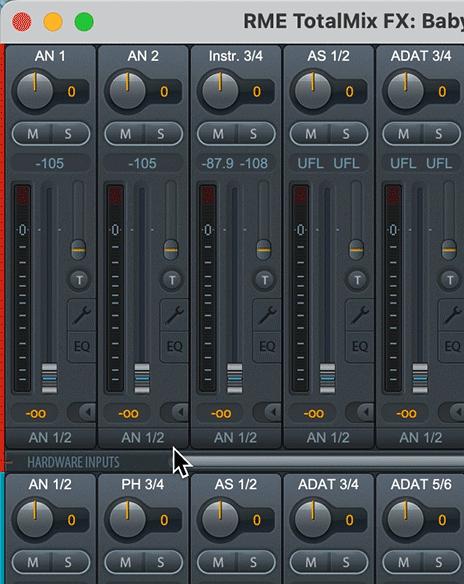Image resolution: width=464 pixels, height=584 pixels.
Task: Click the Instr. 3/4 volume fader handle
Action: tap(235, 378)
